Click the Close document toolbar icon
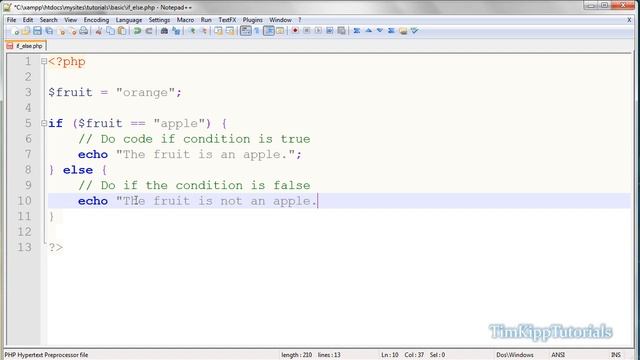The image size is (640, 360). point(62,31)
